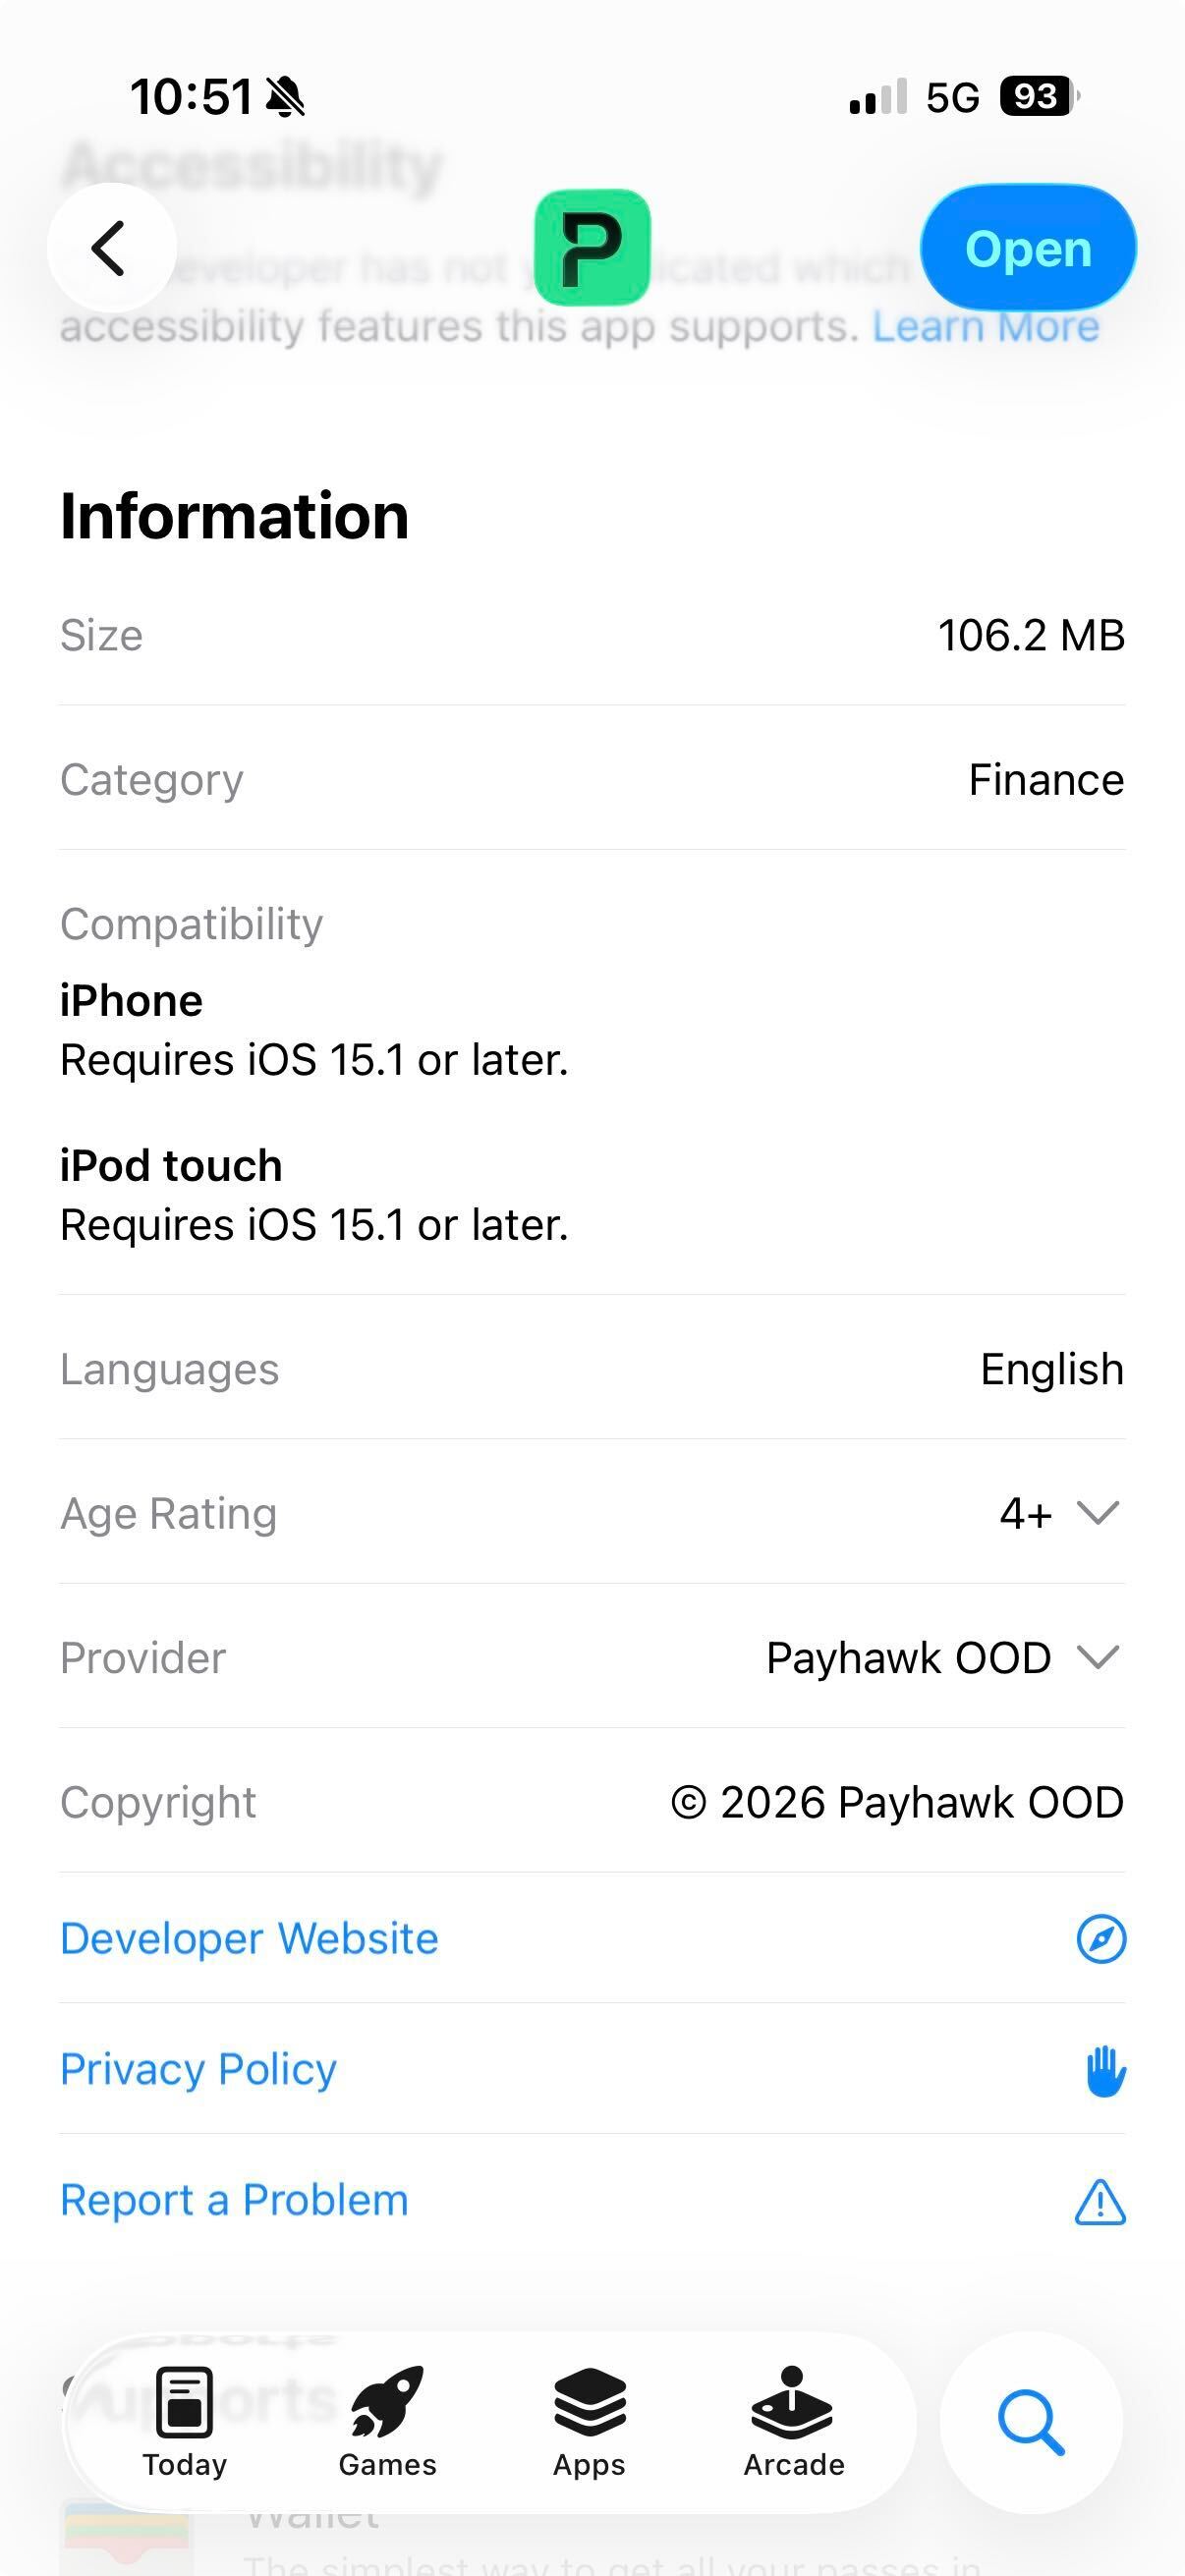Tap the Payhawk app icon at top
The width and height of the screenshot is (1185, 2576).
[x=592, y=248]
